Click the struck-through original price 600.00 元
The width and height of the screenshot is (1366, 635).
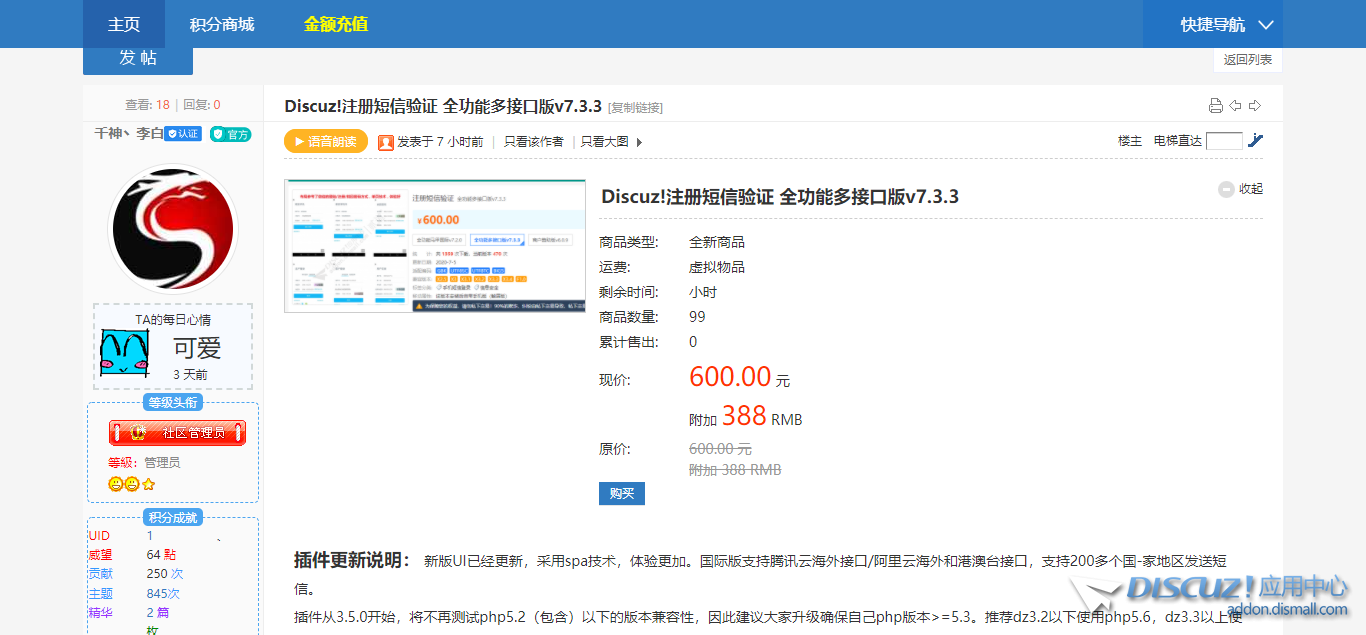pos(721,449)
